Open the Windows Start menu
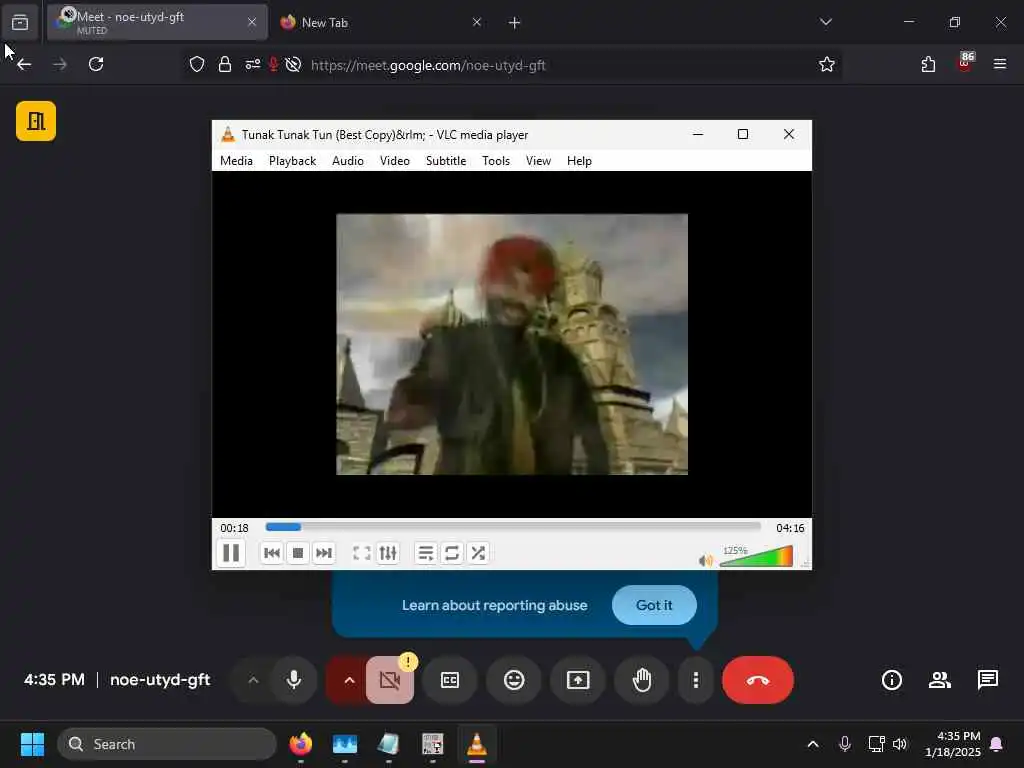 pyautogui.click(x=32, y=744)
